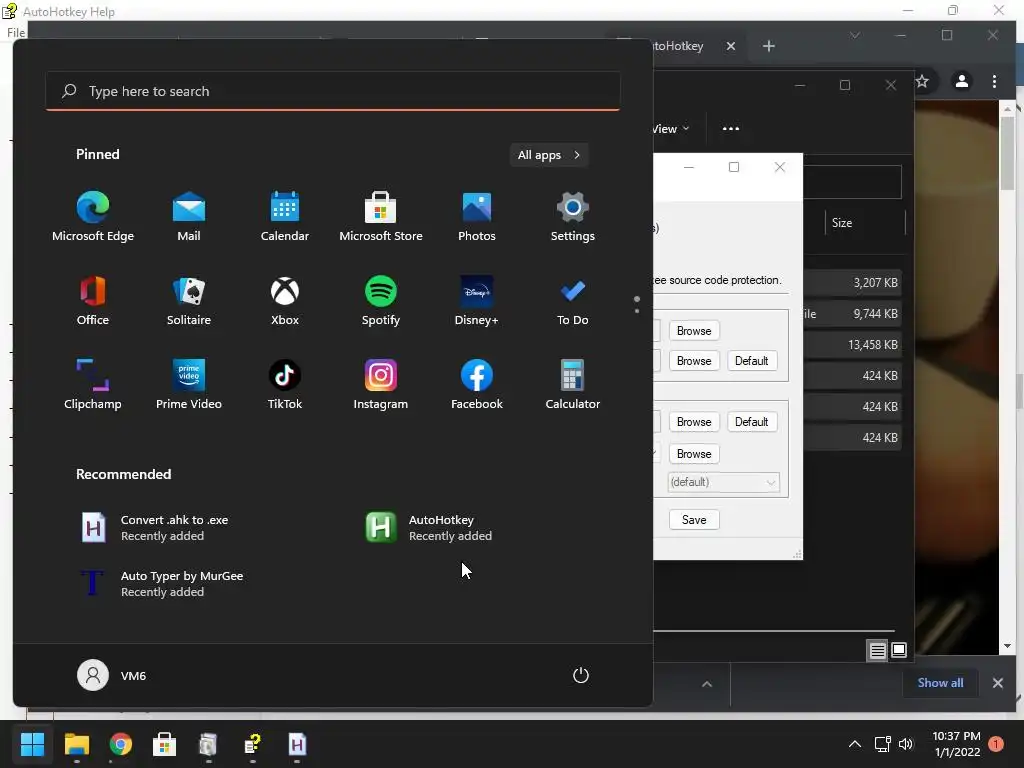The image size is (1024, 768).
Task: Click upper Default button in Ahk2Exe
Action: (x=751, y=361)
